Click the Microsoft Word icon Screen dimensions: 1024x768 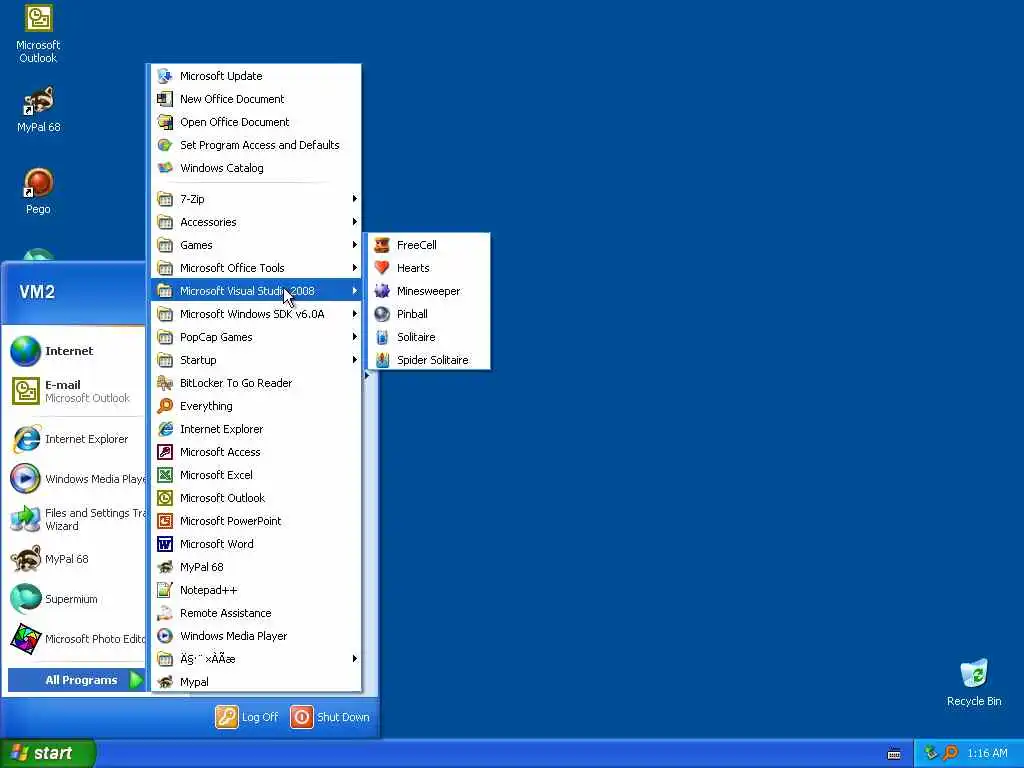165,544
